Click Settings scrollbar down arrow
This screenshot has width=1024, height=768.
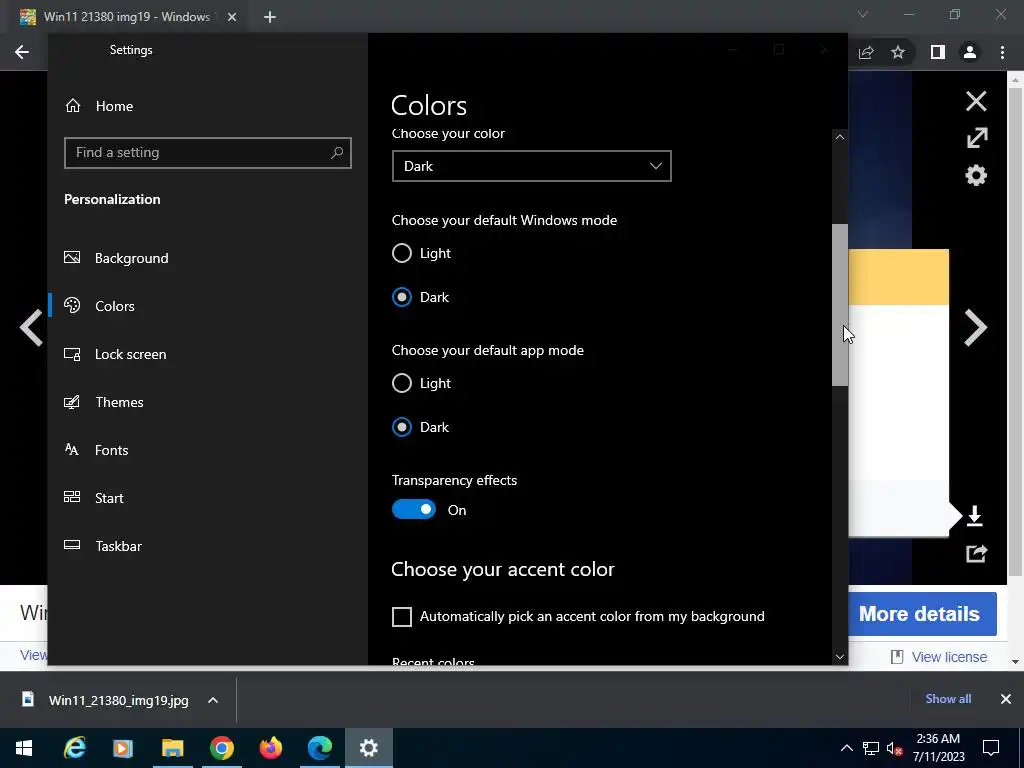point(840,657)
